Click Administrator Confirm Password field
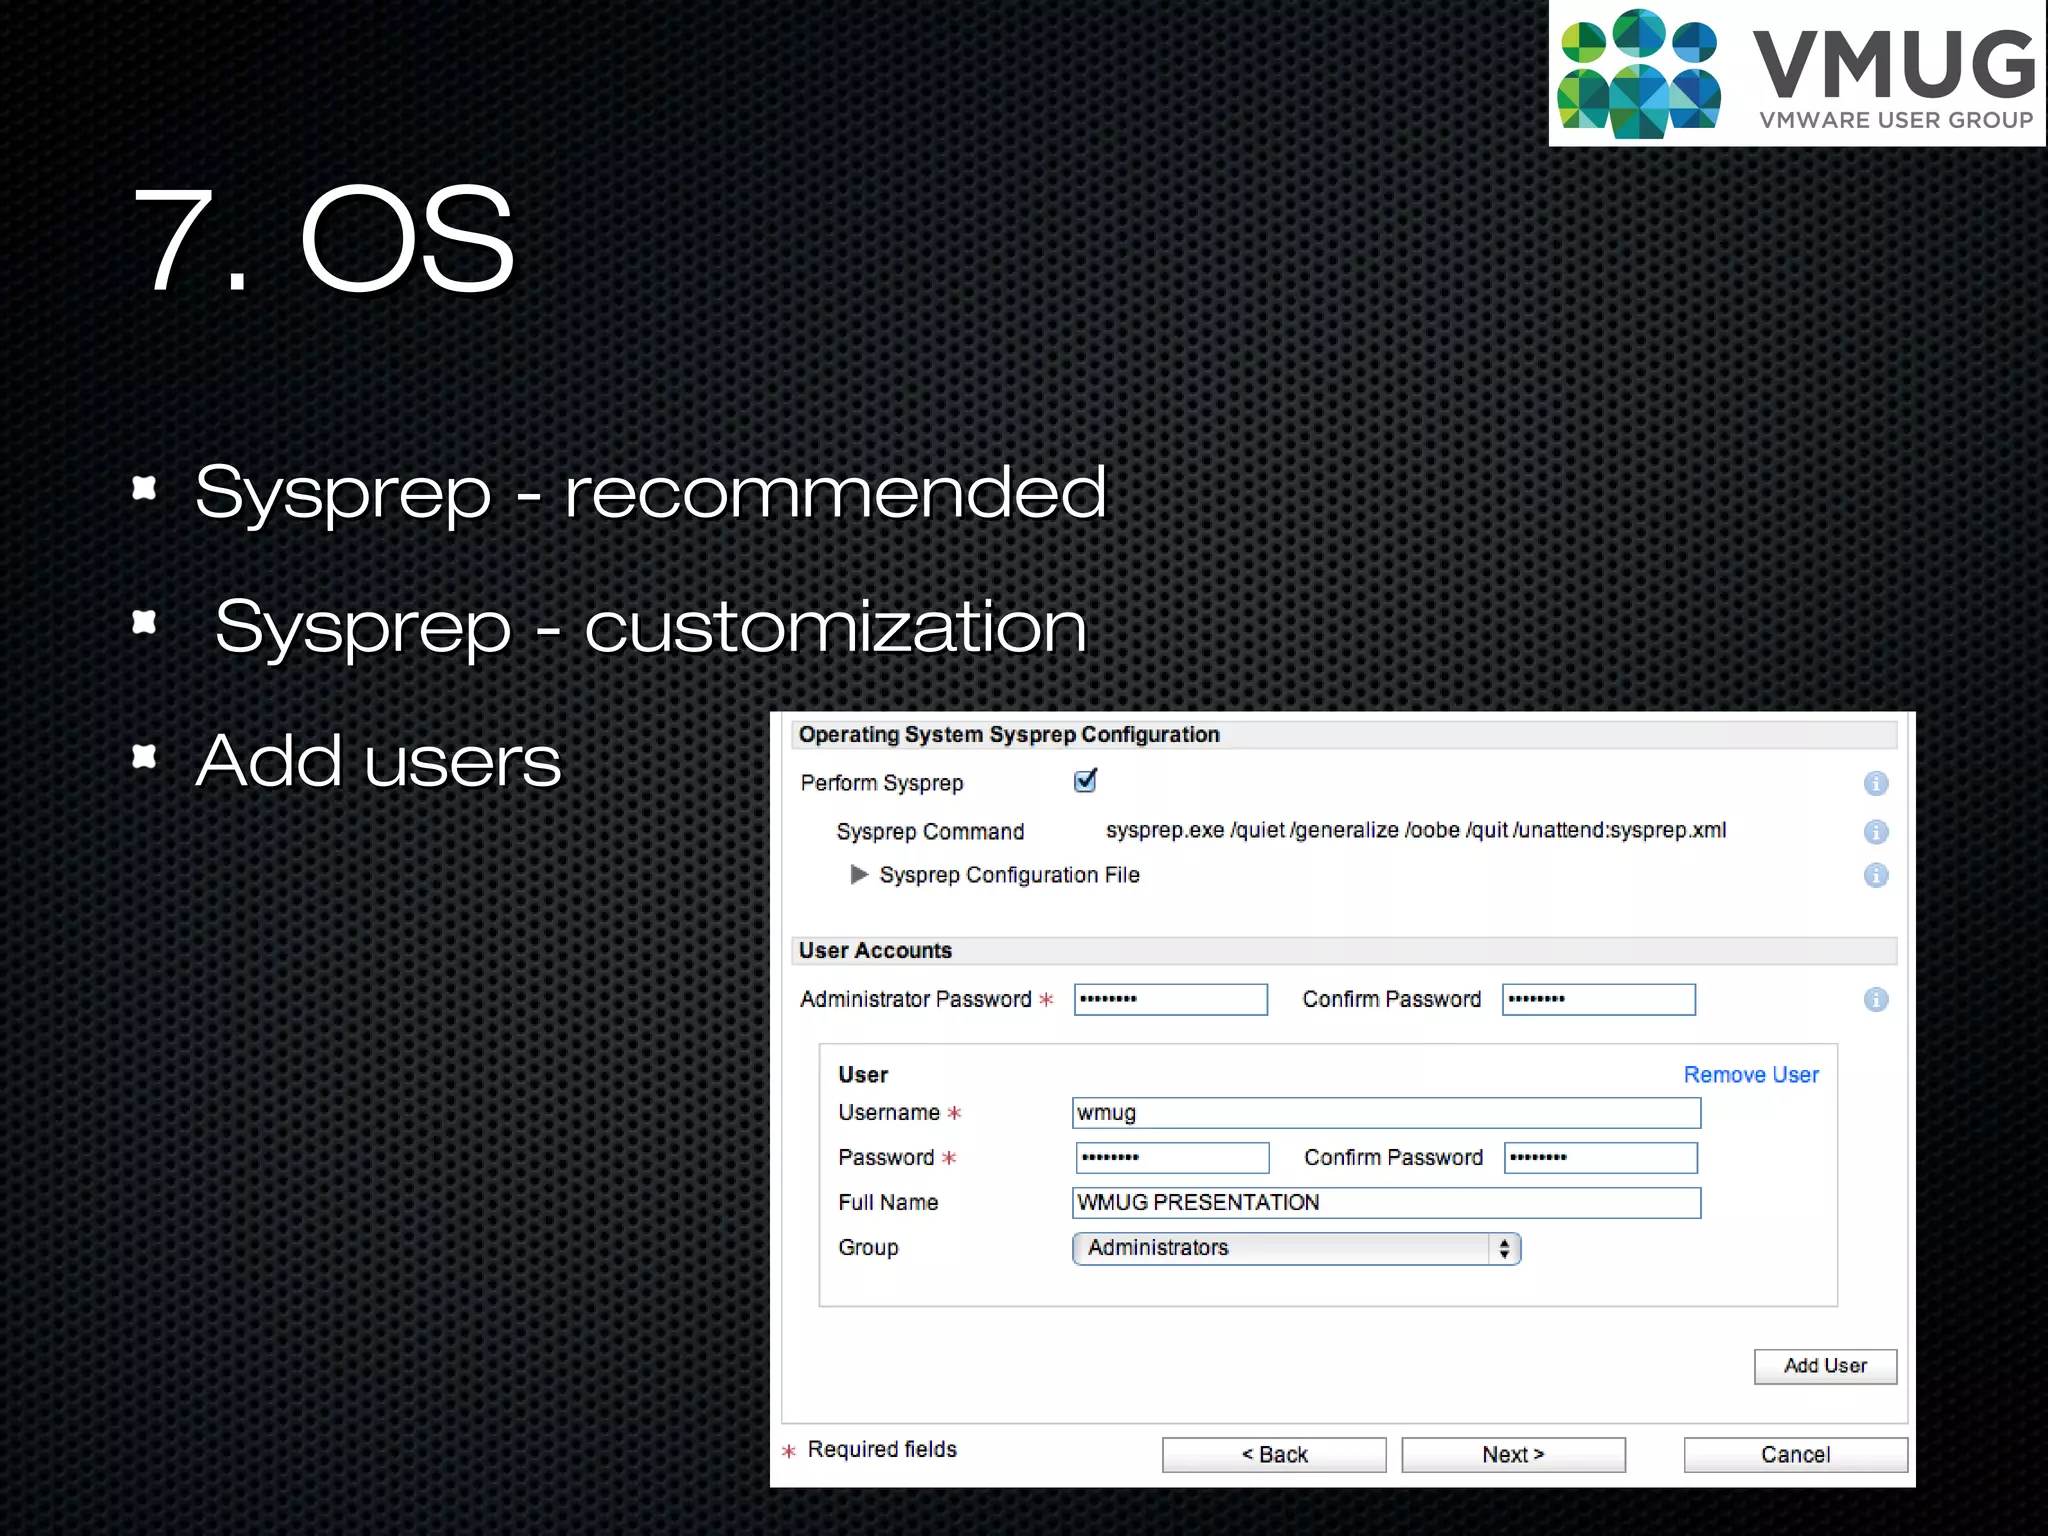This screenshot has height=1536, width=2048. coord(1599,999)
